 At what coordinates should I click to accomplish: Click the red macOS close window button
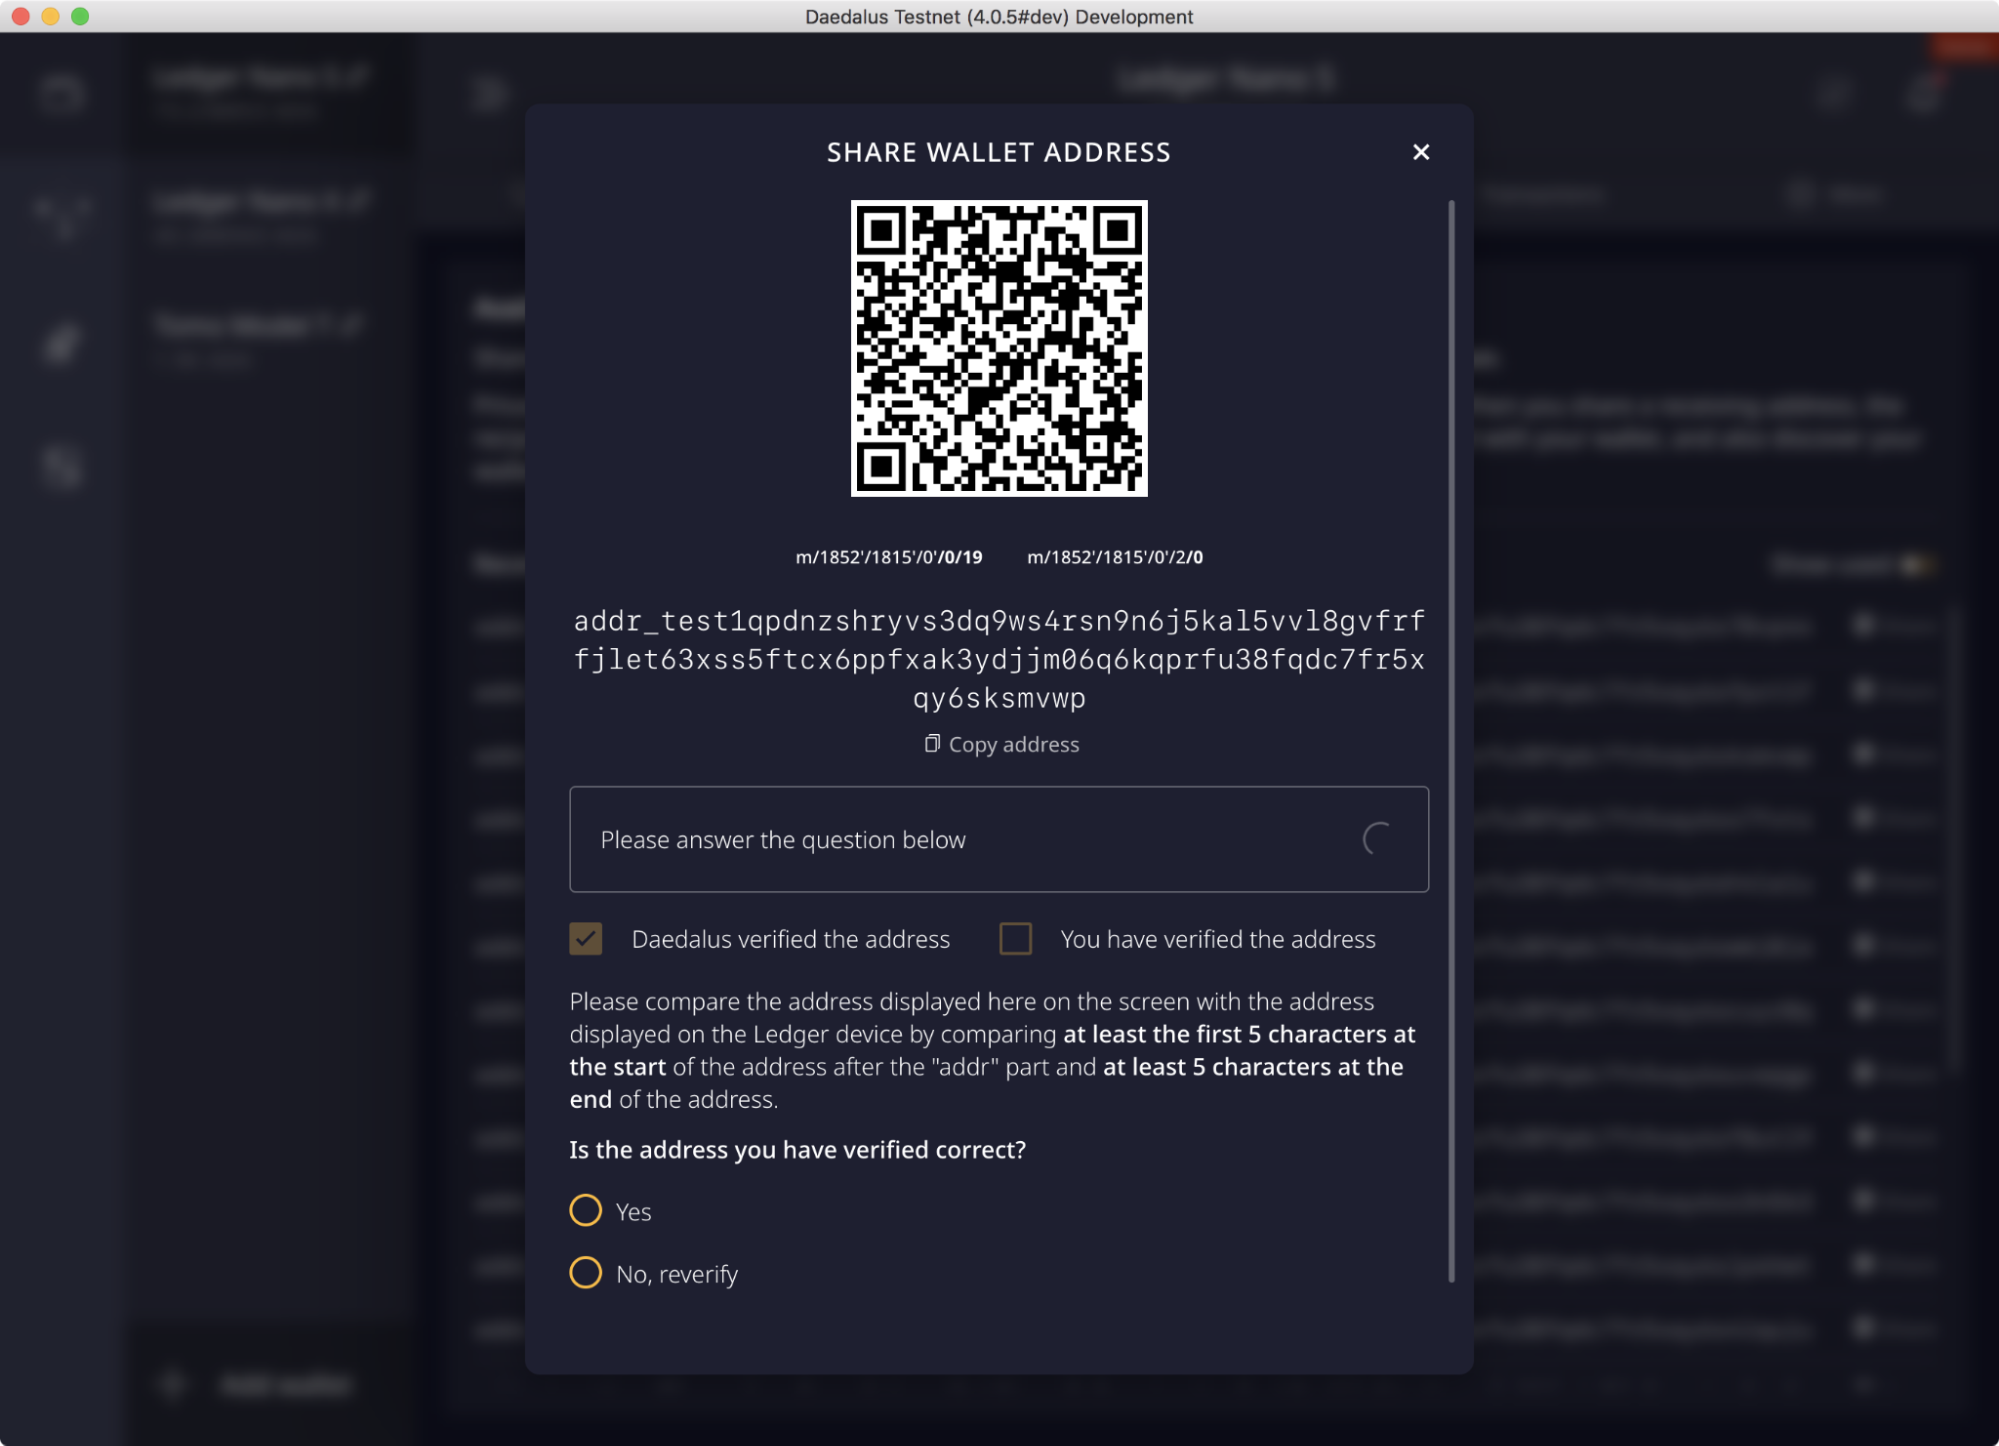20,16
